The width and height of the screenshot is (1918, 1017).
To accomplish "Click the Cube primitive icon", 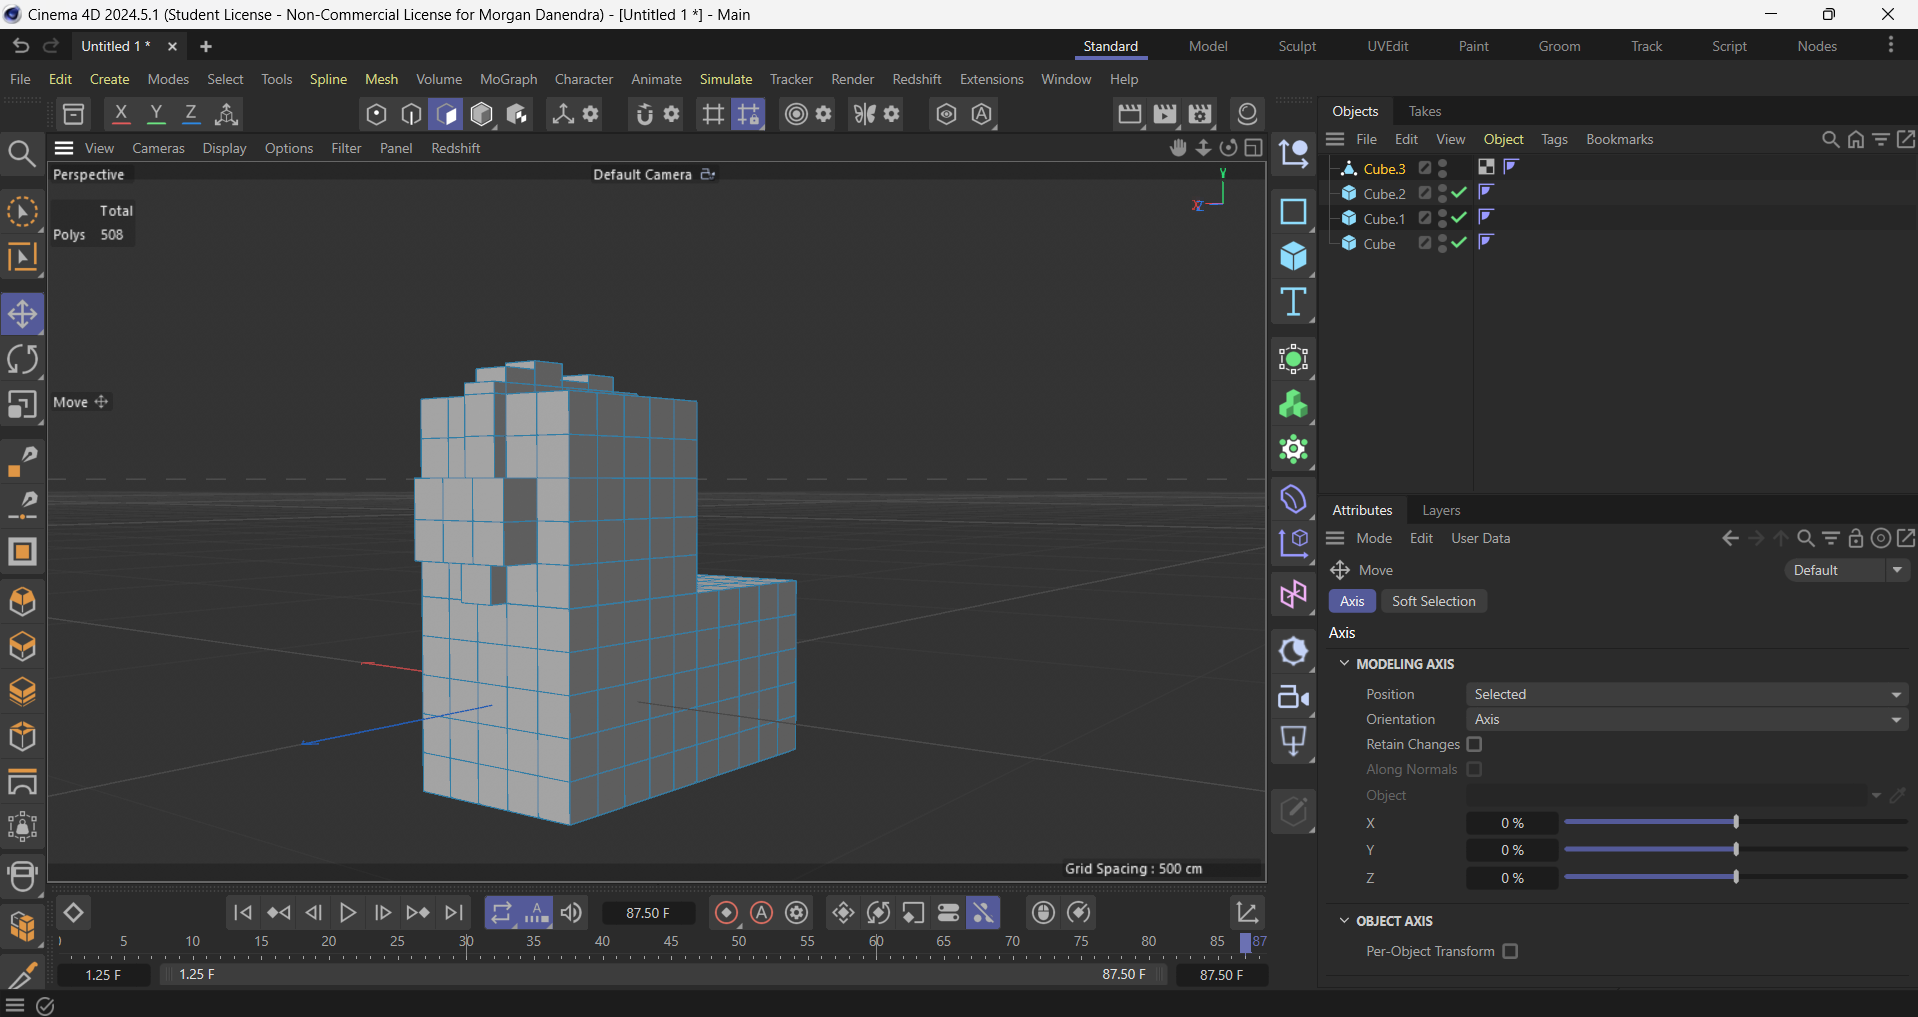I will (1293, 257).
